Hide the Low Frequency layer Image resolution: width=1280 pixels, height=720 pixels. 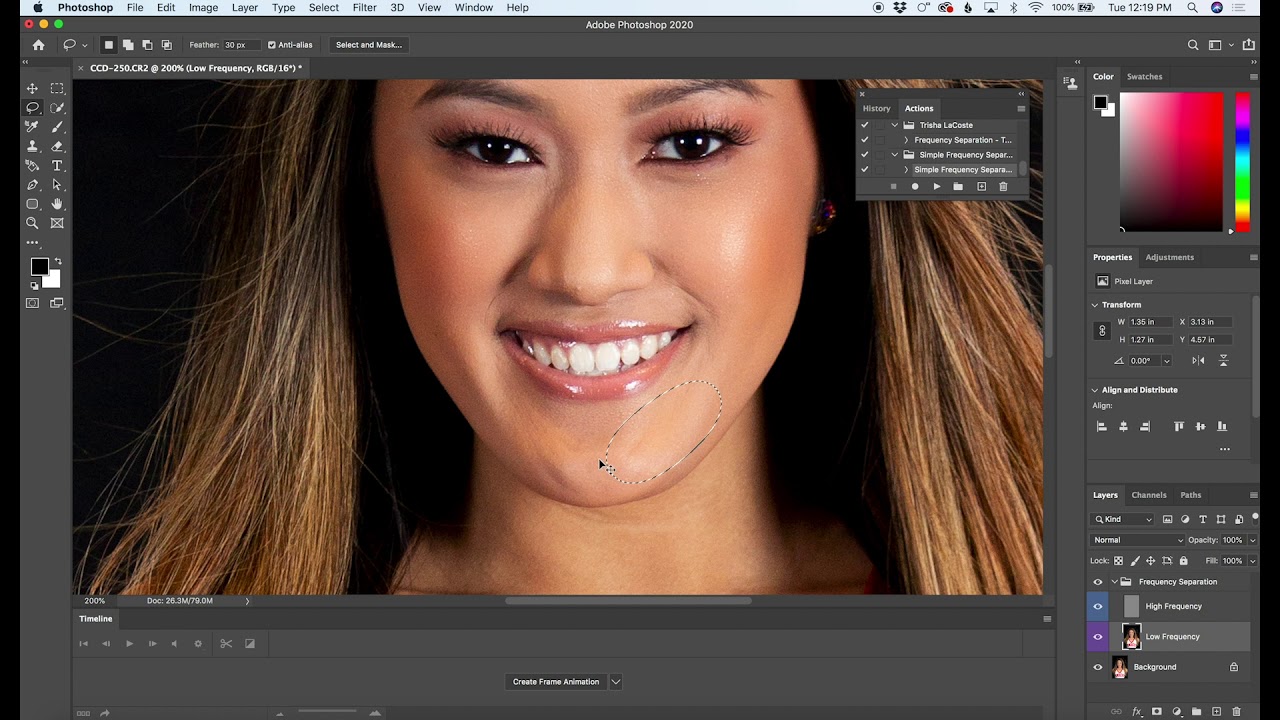click(x=1098, y=637)
